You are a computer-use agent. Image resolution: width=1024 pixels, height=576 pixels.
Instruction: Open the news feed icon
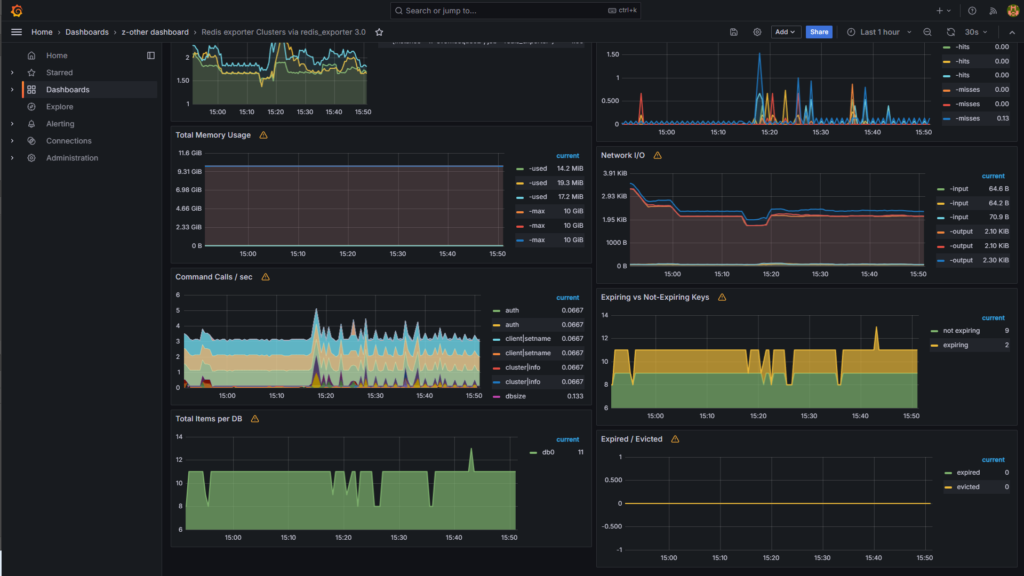pyautogui.click(x=993, y=10)
